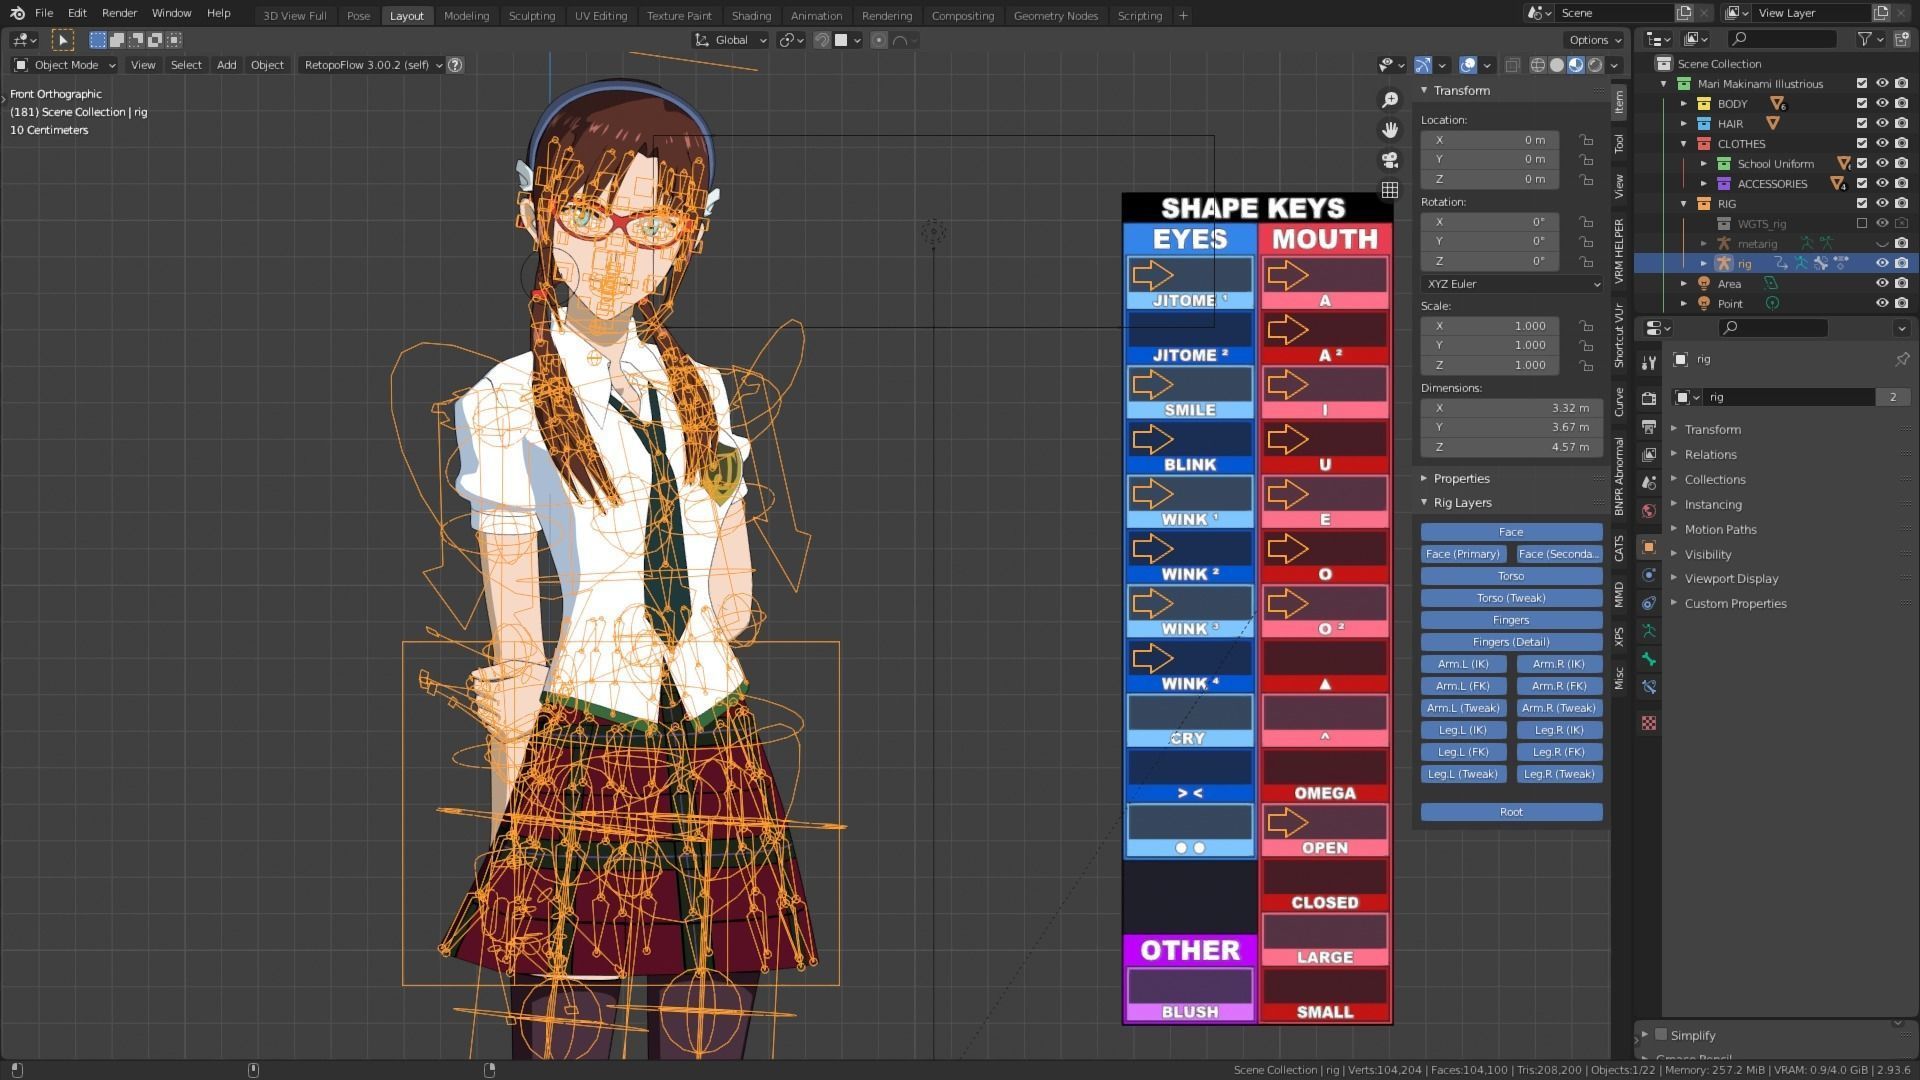Image resolution: width=1920 pixels, height=1080 pixels.
Task: Open World properties tab icon
Action: [x=1649, y=511]
